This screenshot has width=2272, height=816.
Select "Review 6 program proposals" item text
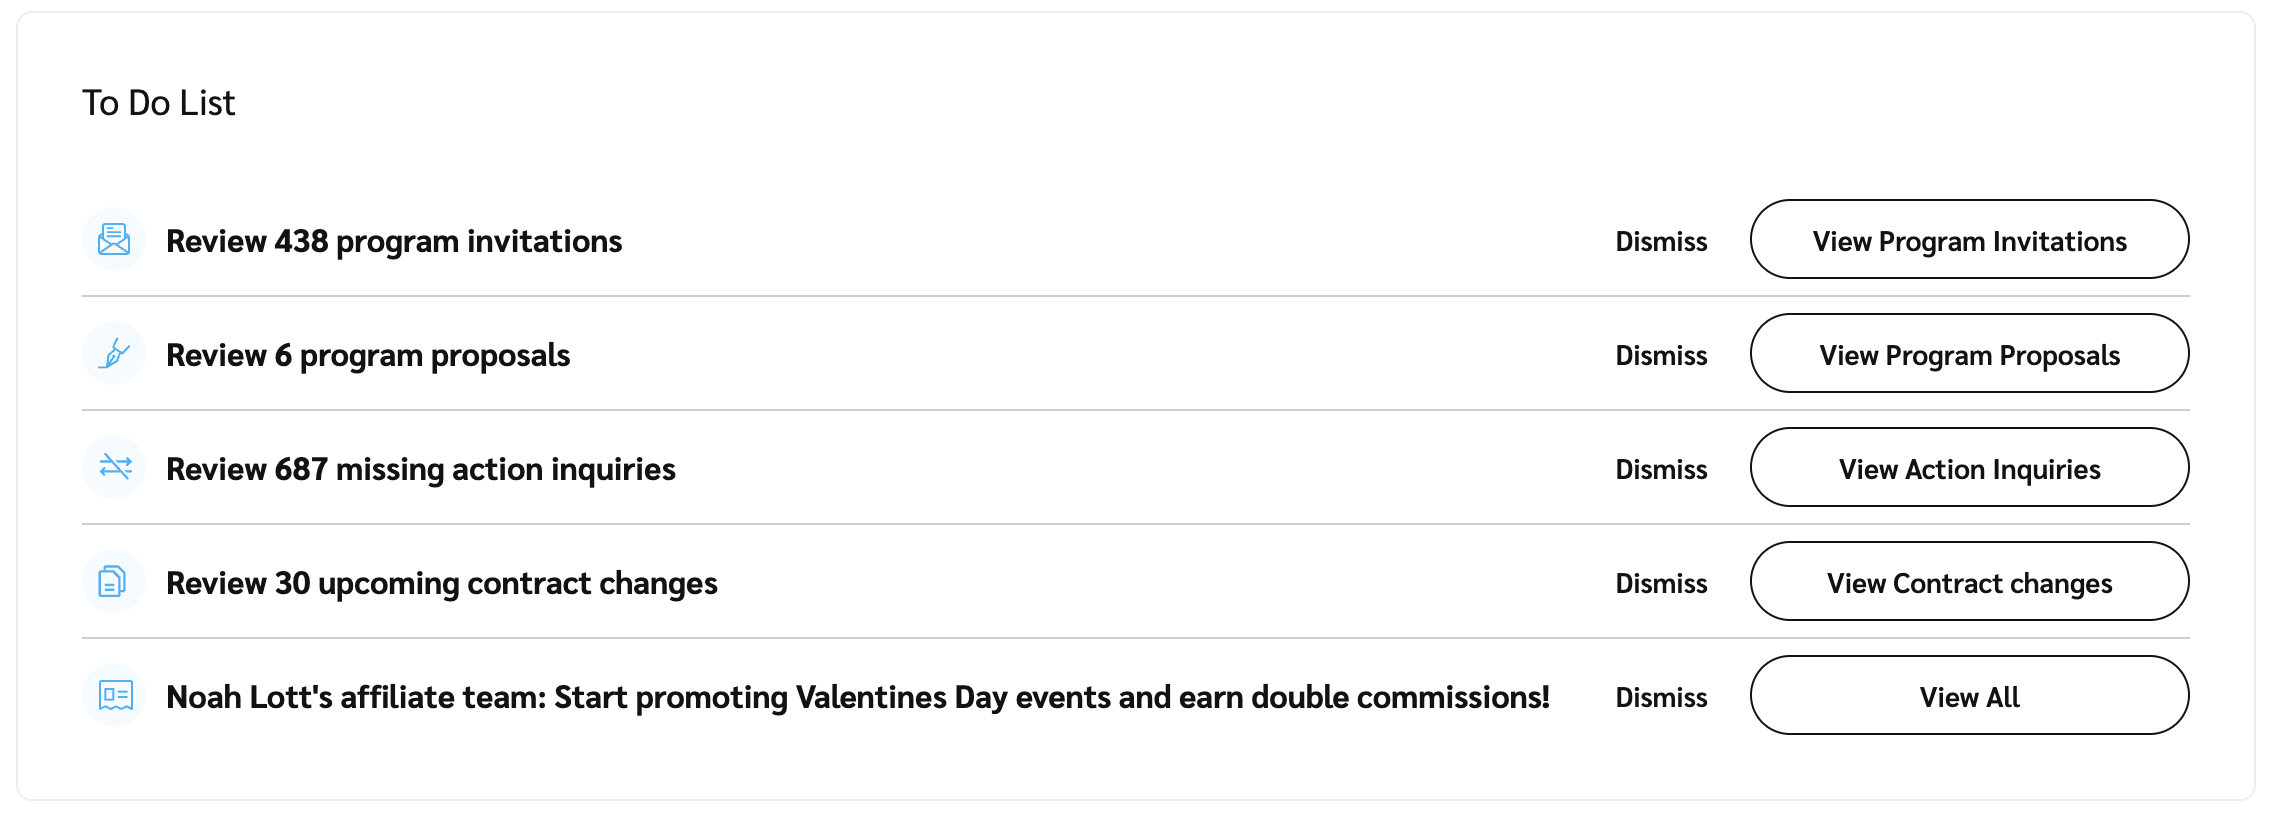pos(368,356)
